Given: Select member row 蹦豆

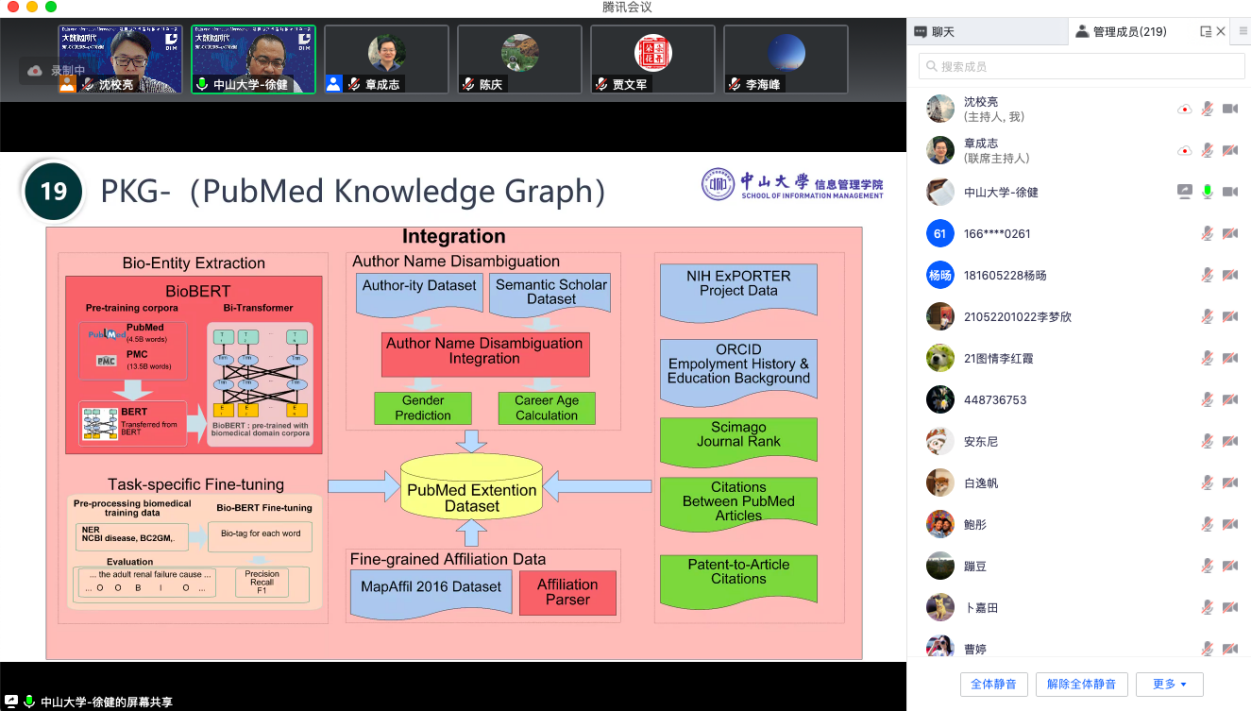Looking at the screenshot, I should (x=1078, y=566).
